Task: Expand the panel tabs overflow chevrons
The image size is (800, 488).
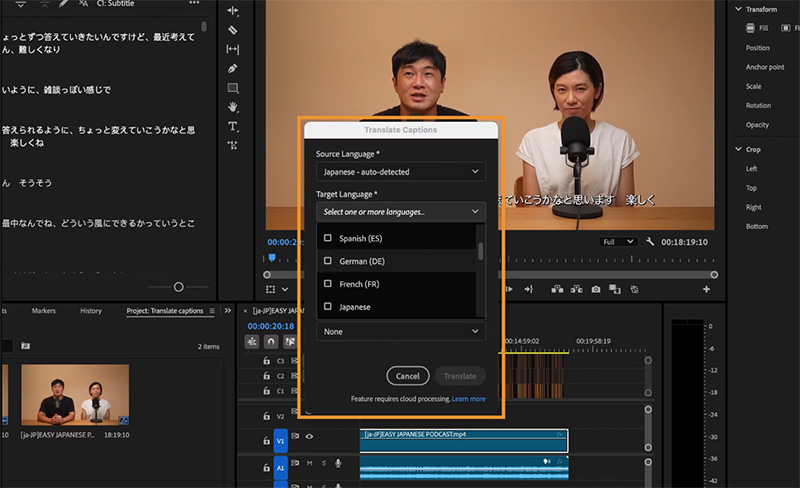Action: click(228, 310)
